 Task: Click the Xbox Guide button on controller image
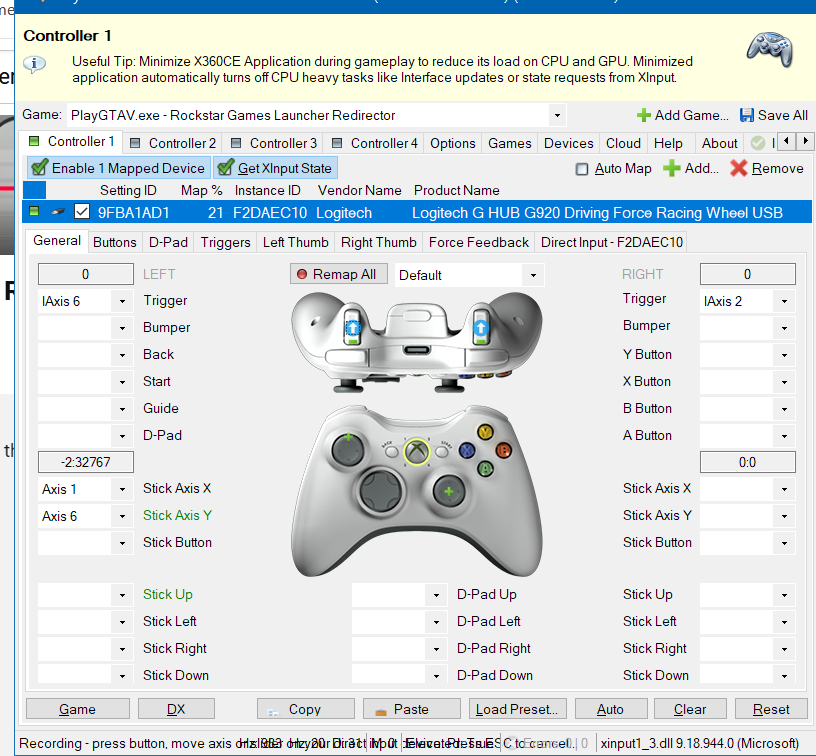pos(416,451)
